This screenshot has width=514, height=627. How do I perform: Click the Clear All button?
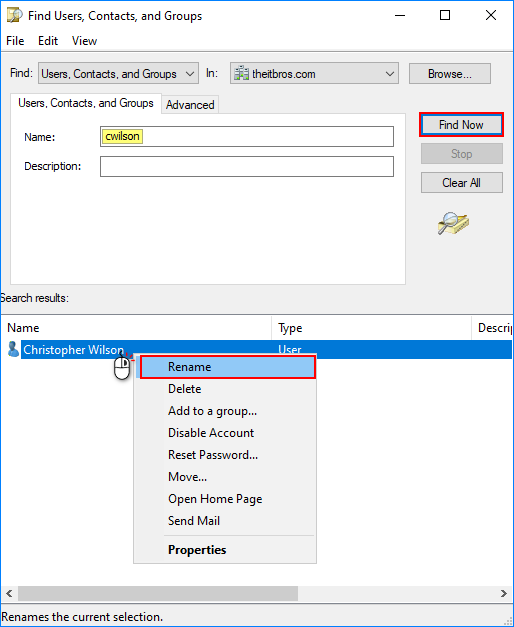point(462,183)
